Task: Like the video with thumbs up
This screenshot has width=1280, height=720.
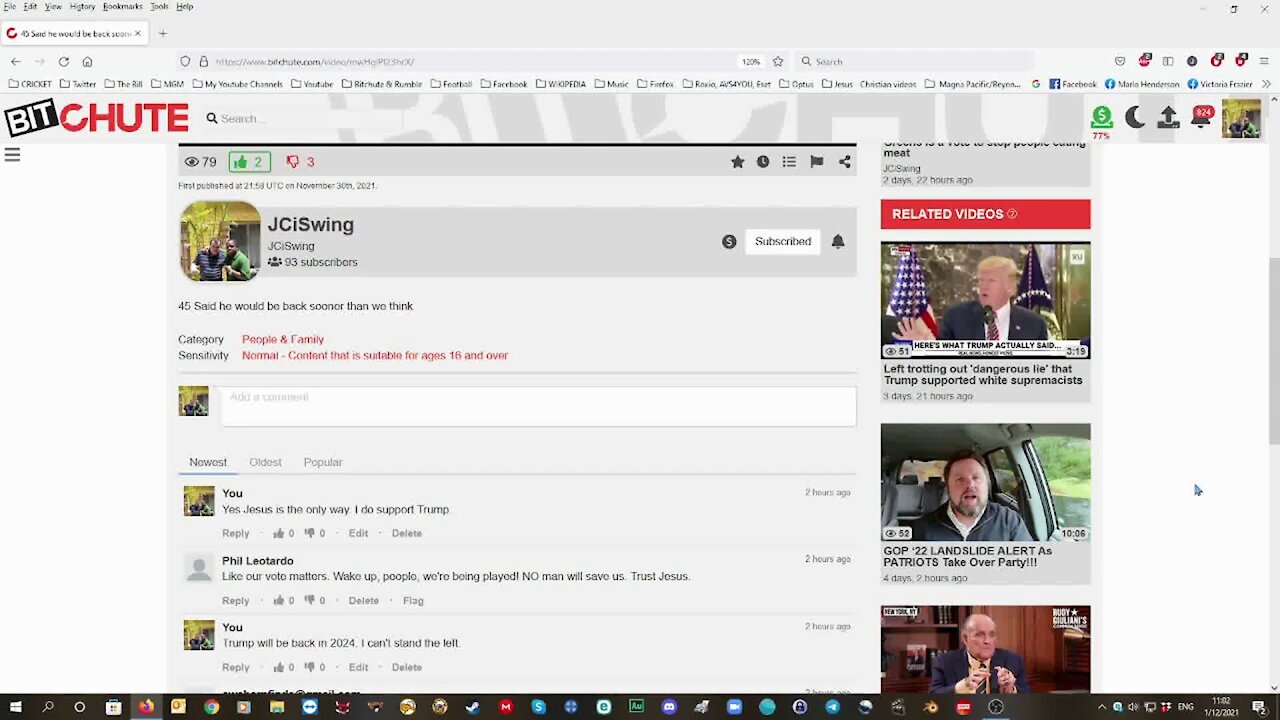Action: coord(249,162)
